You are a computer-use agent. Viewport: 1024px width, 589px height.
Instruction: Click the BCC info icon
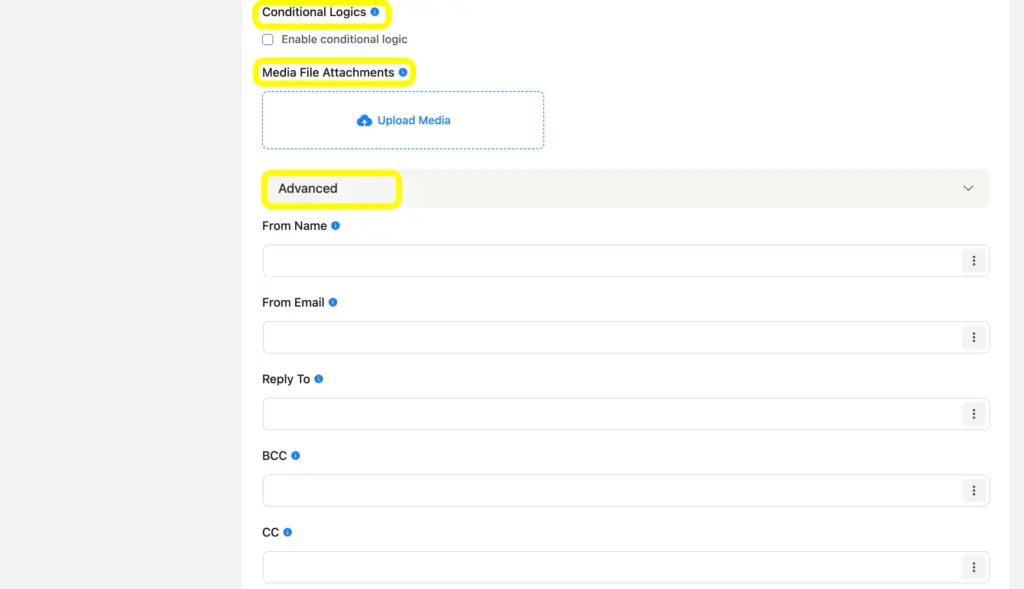click(296, 456)
